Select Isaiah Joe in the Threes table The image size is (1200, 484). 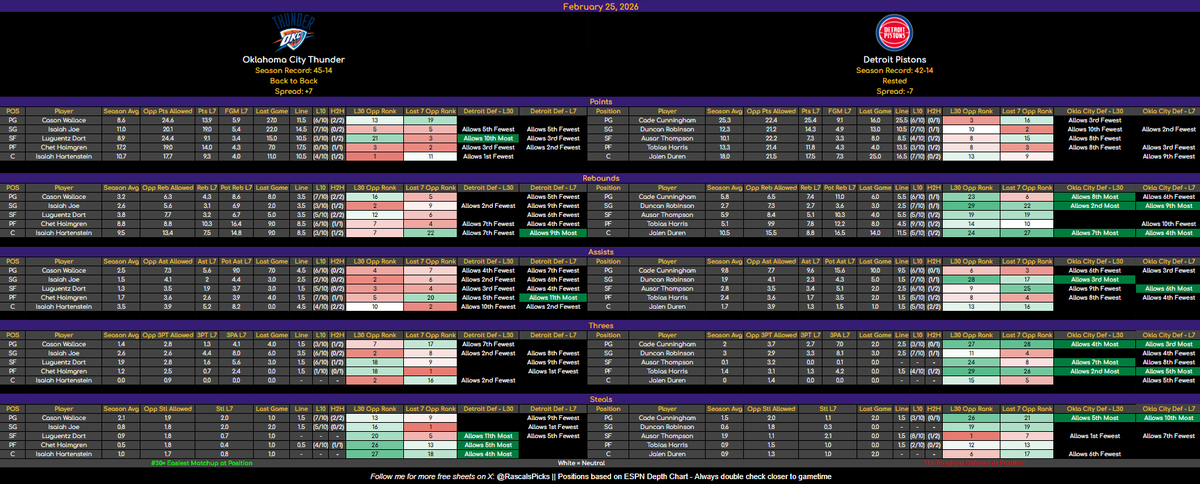[62, 353]
